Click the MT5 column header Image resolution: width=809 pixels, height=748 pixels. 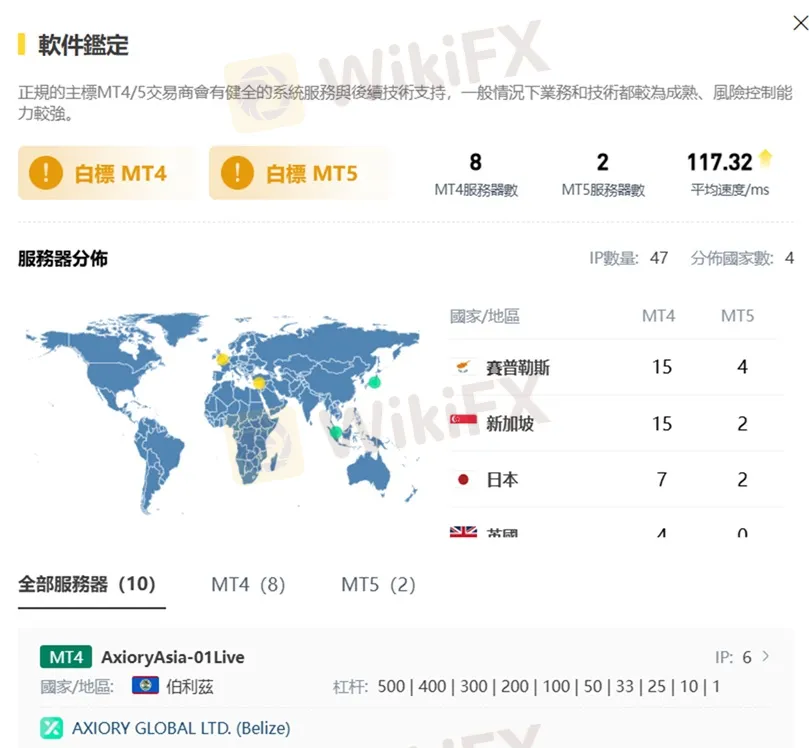(737, 315)
